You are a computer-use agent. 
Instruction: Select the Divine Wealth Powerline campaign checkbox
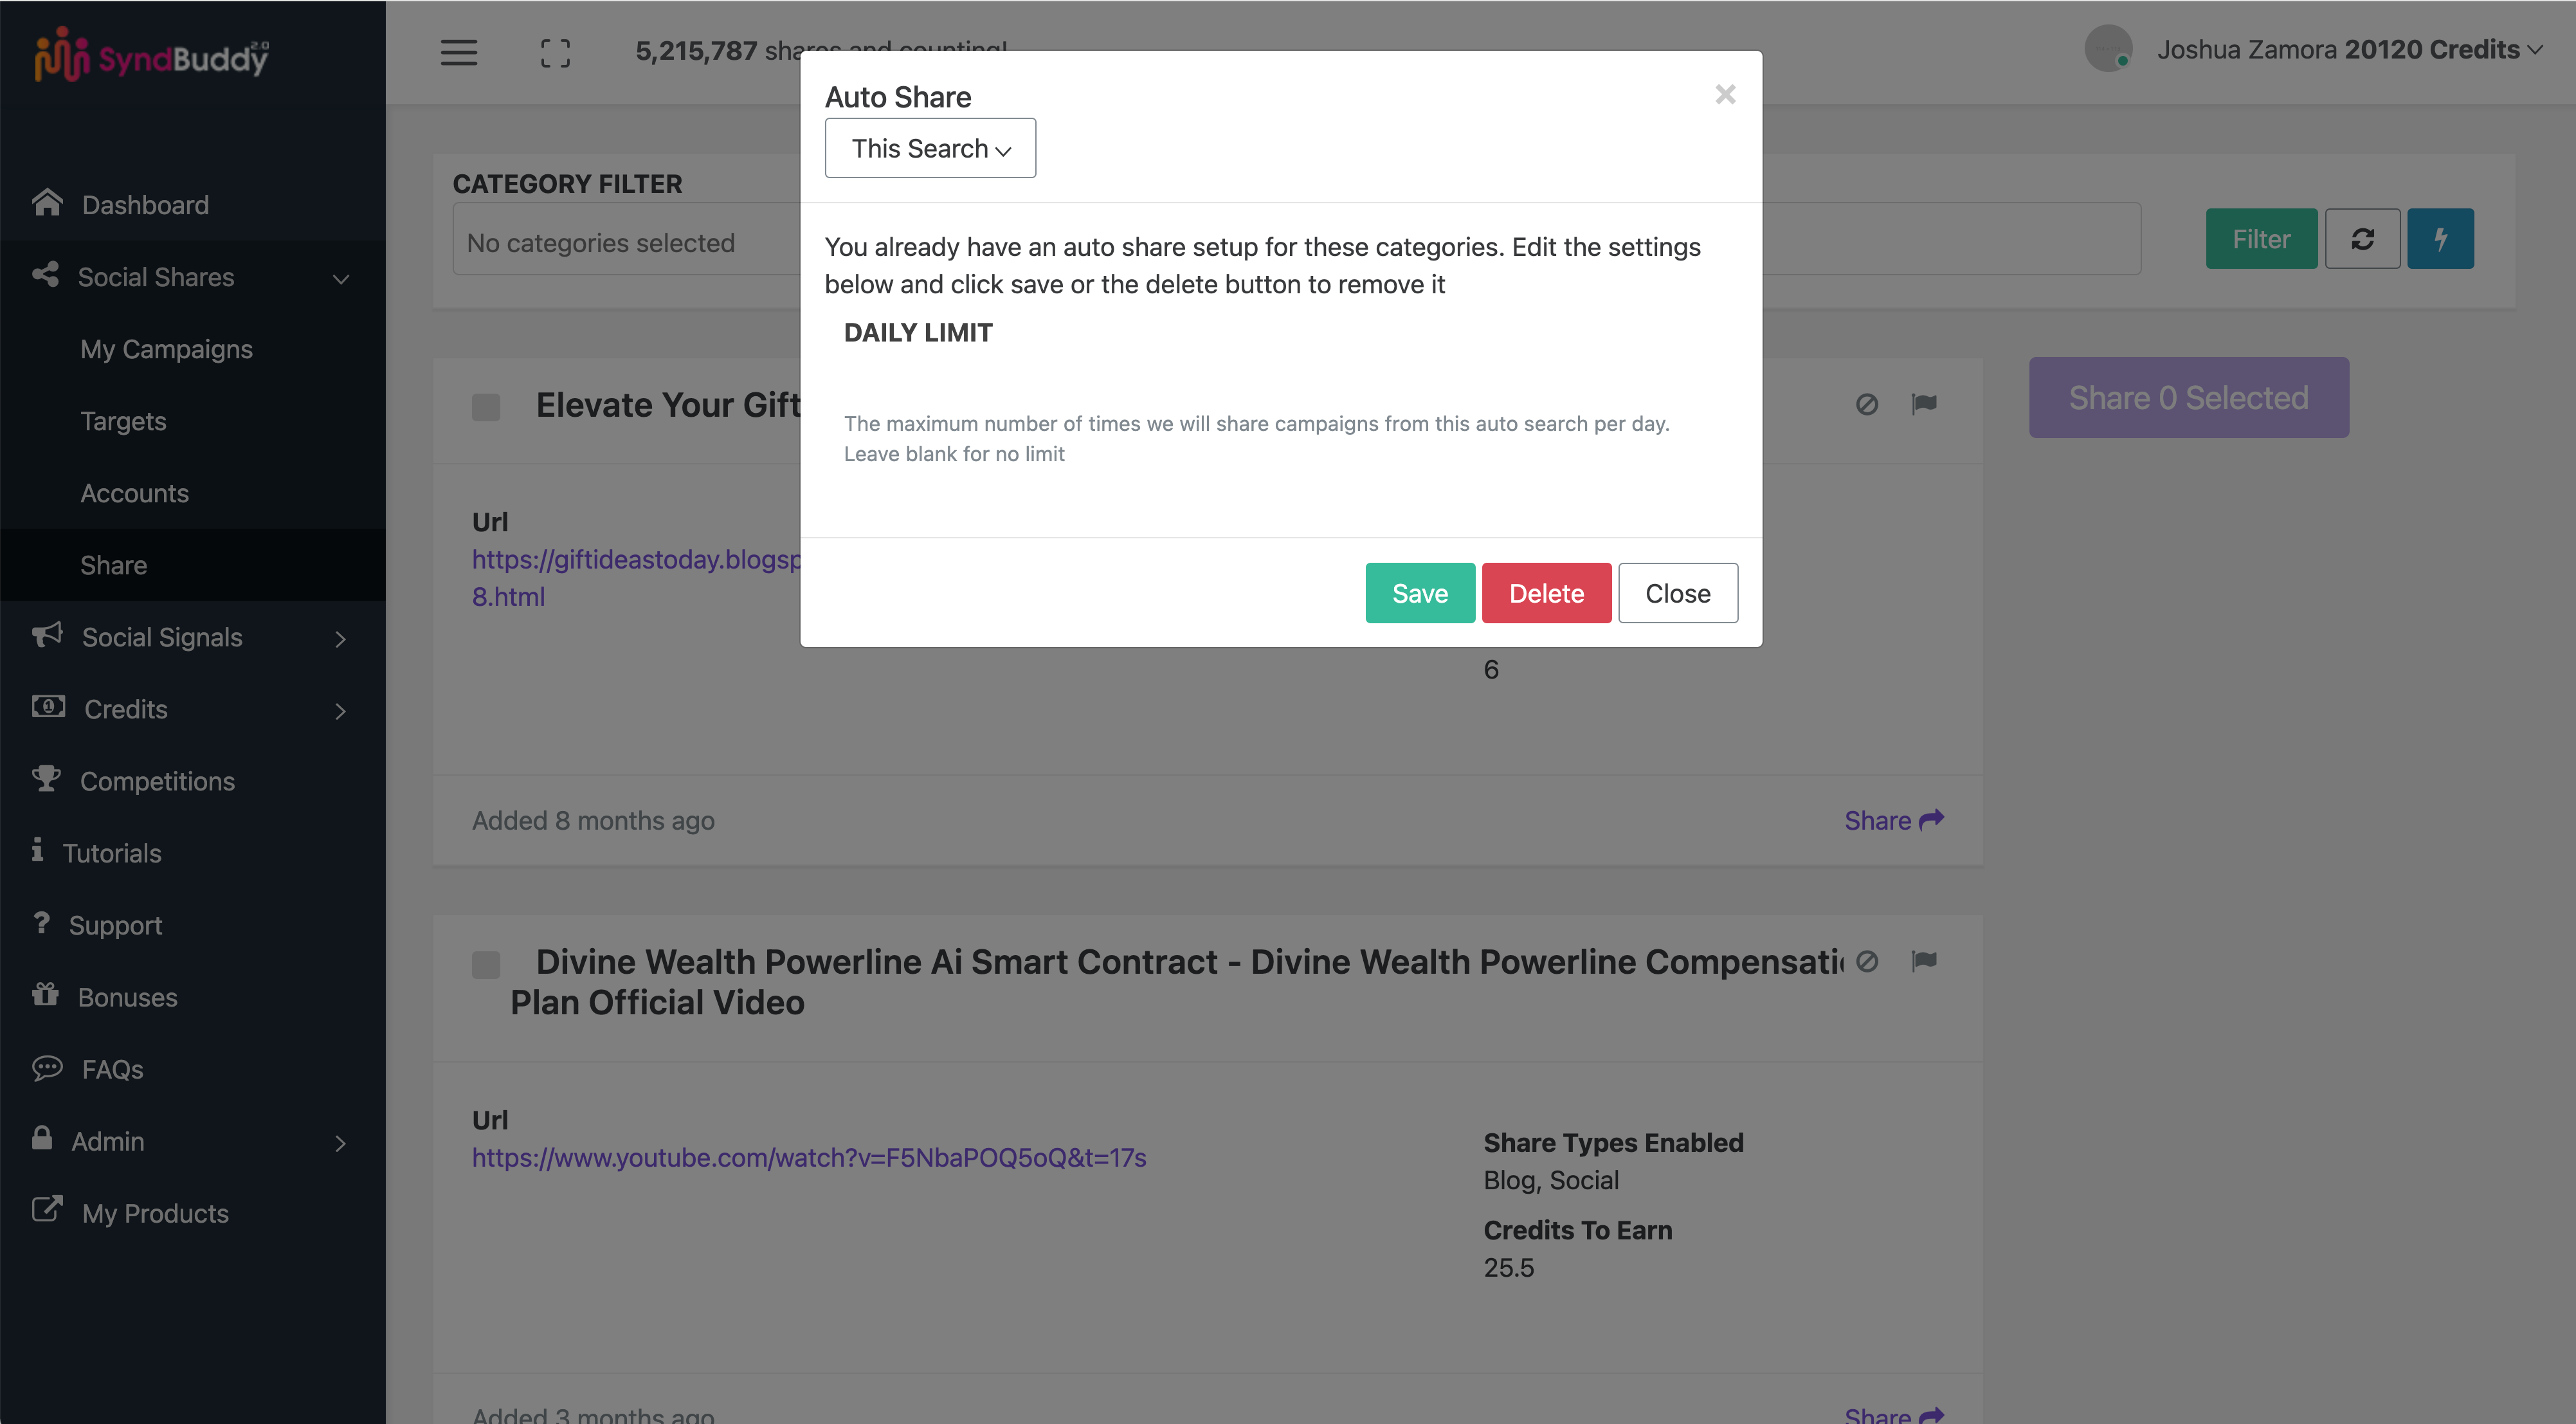click(x=486, y=964)
